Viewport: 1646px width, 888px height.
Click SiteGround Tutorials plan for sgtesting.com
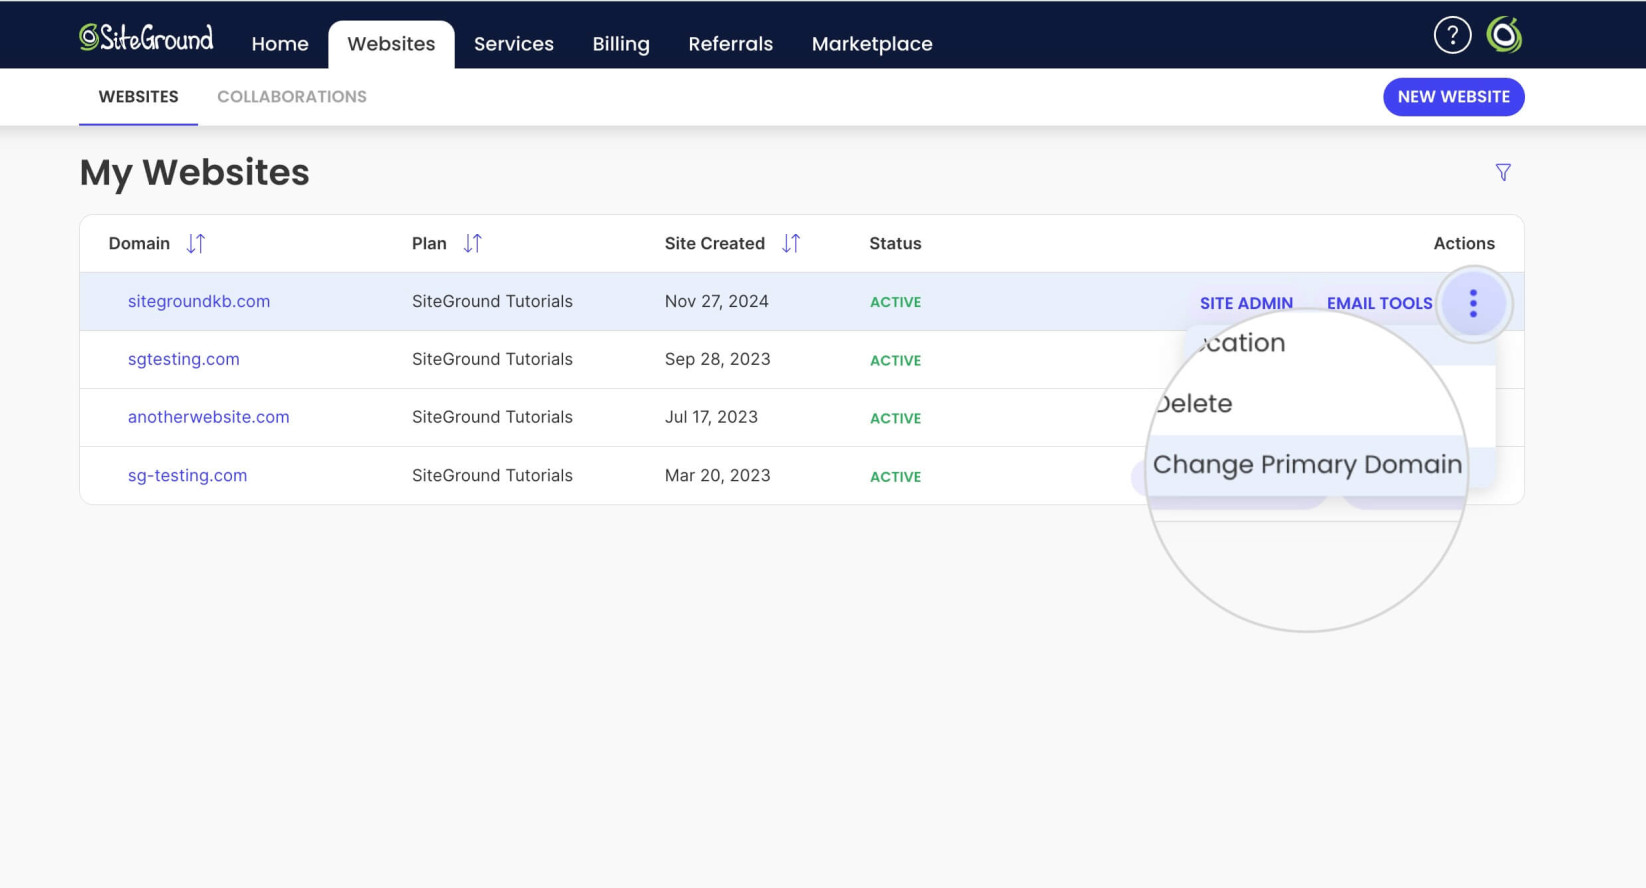492,359
